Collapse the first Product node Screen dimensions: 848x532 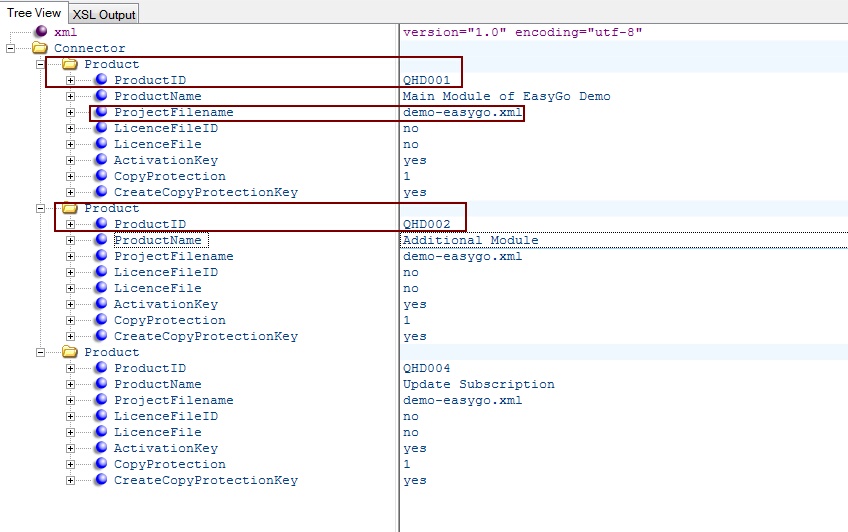[41, 64]
